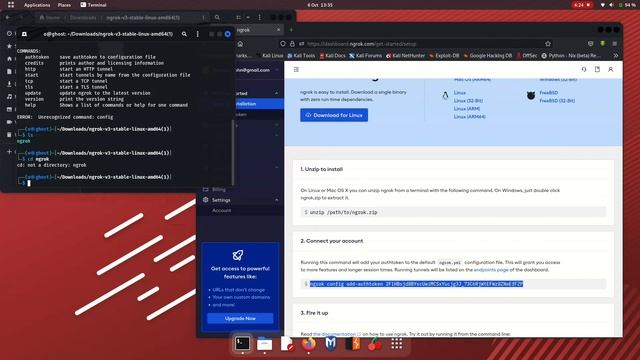Open Trash icon in file manager sidebar
This screenshot has width=640, height=360.
pos(9,134)
